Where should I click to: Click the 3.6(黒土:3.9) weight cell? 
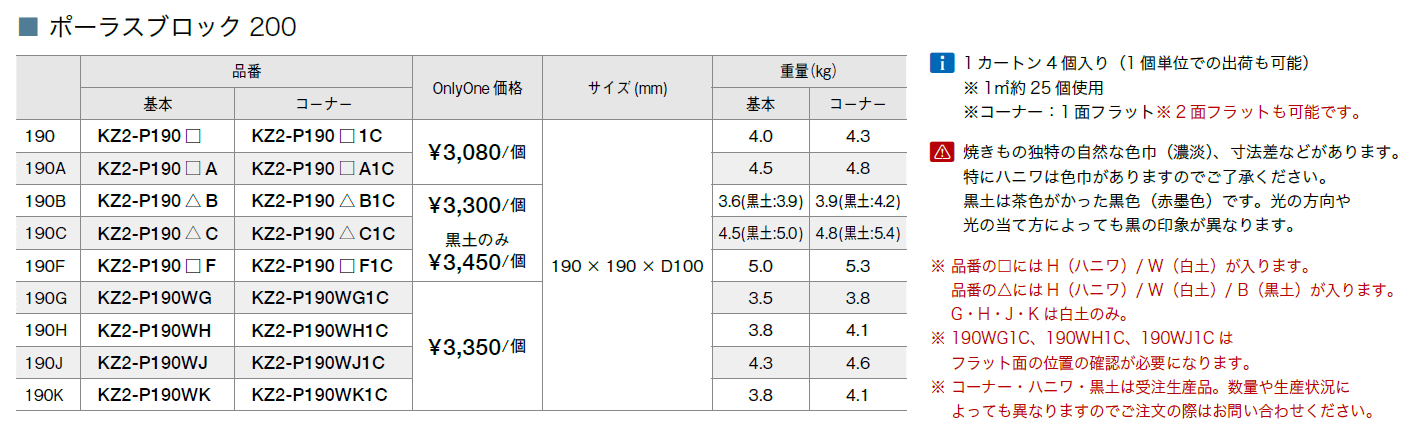pyautogui.click(x=760, y=202)
